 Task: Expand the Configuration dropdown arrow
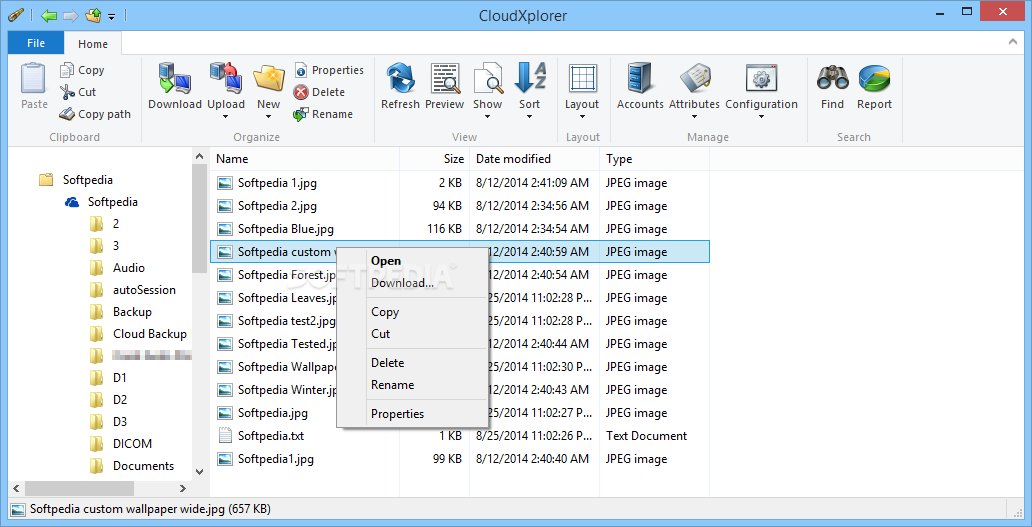(761, 117)
